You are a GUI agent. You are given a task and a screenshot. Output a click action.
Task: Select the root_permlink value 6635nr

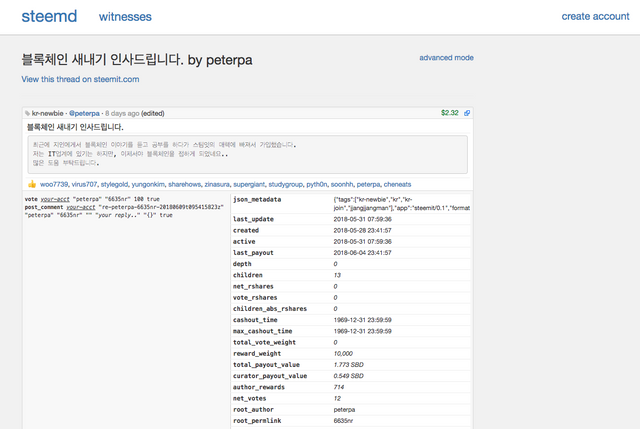coord(343,420)
